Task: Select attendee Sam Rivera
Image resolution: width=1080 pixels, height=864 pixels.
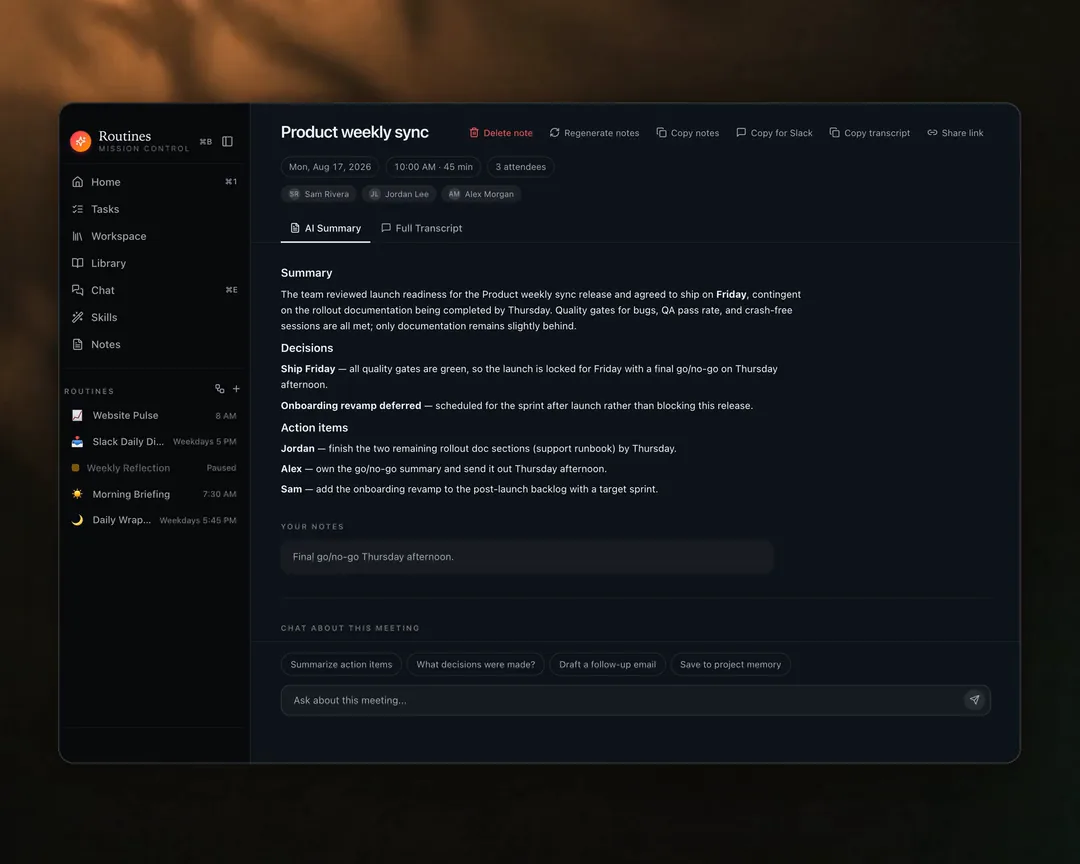Action: (319, 194)
